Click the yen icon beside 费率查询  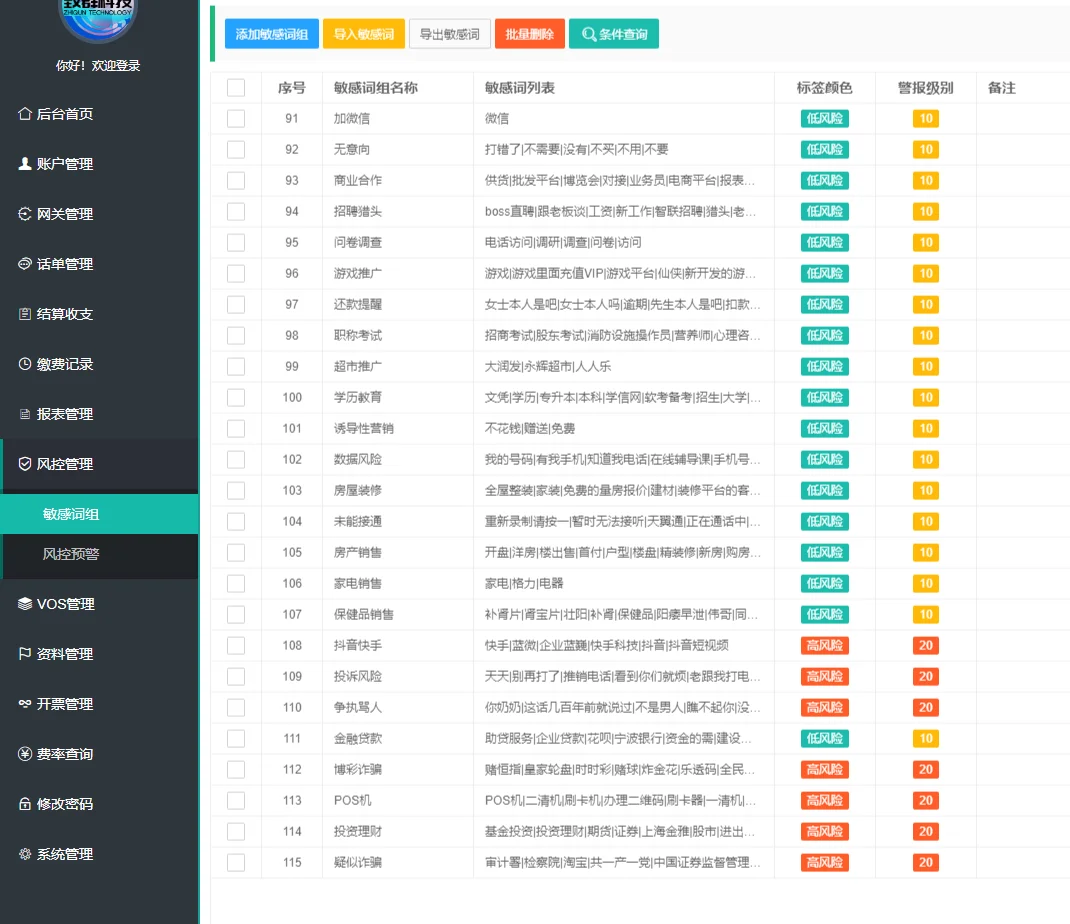coord(25,753)
